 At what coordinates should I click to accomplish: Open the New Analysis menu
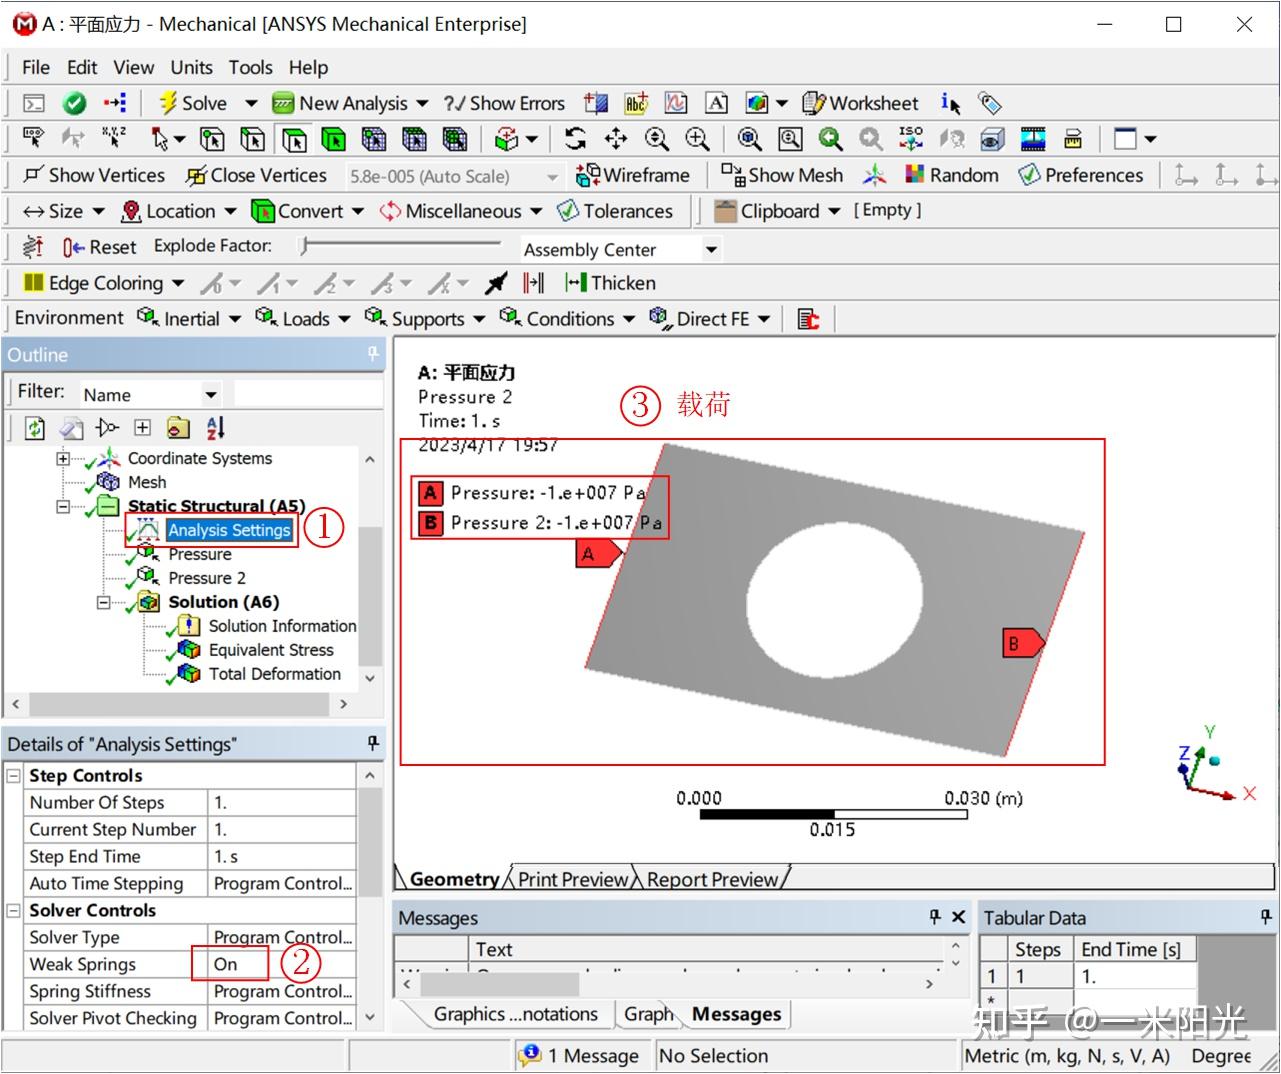pyautogui.click(x=349, y=103)
